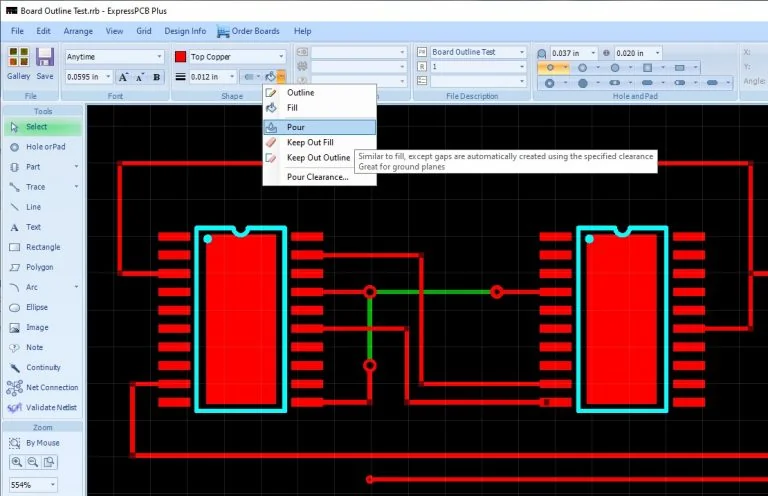Expand the Trace tool dropdown arrow
Image resolution: width=768 pixels, height=496 pixels.
click(x=76, y=187)
